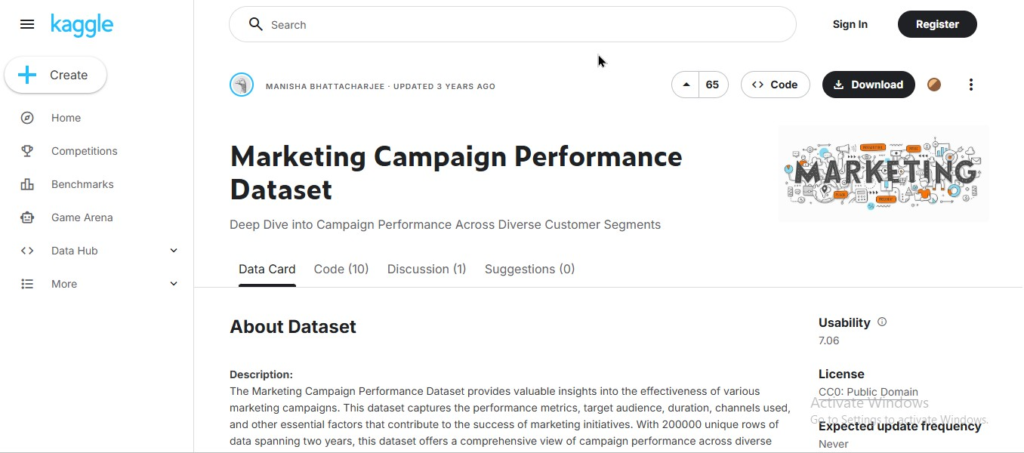Click the Home compass icon

(x=28, y=118)
